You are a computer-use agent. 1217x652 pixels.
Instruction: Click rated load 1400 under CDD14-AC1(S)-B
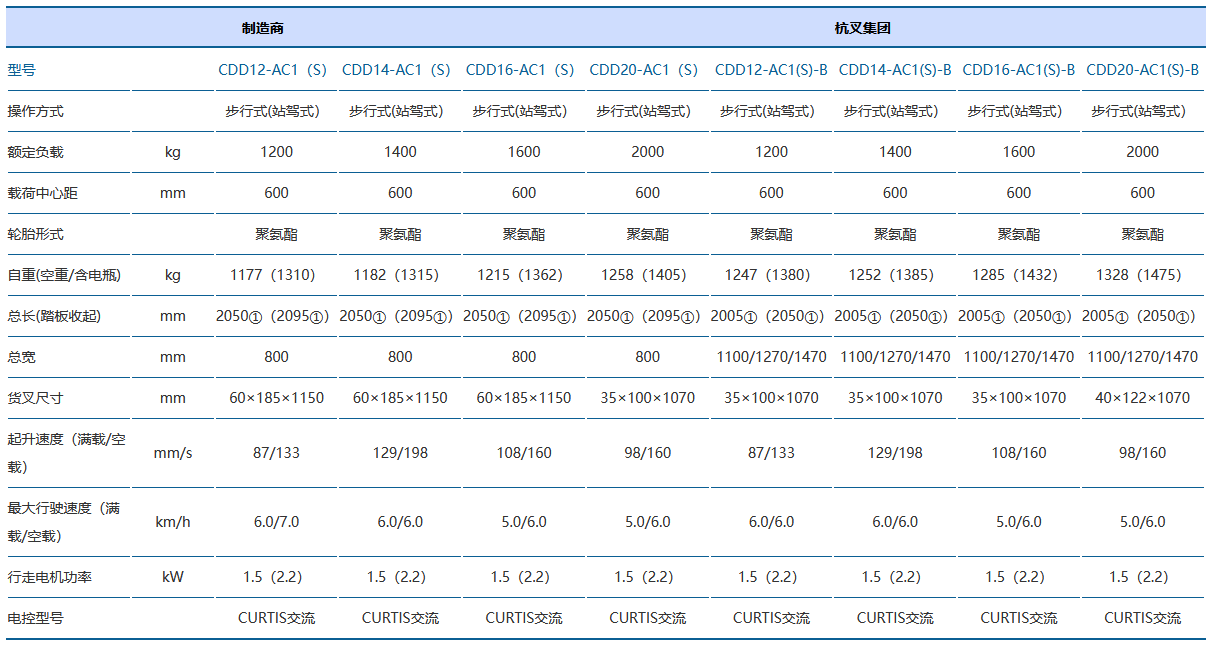(895, 152)
